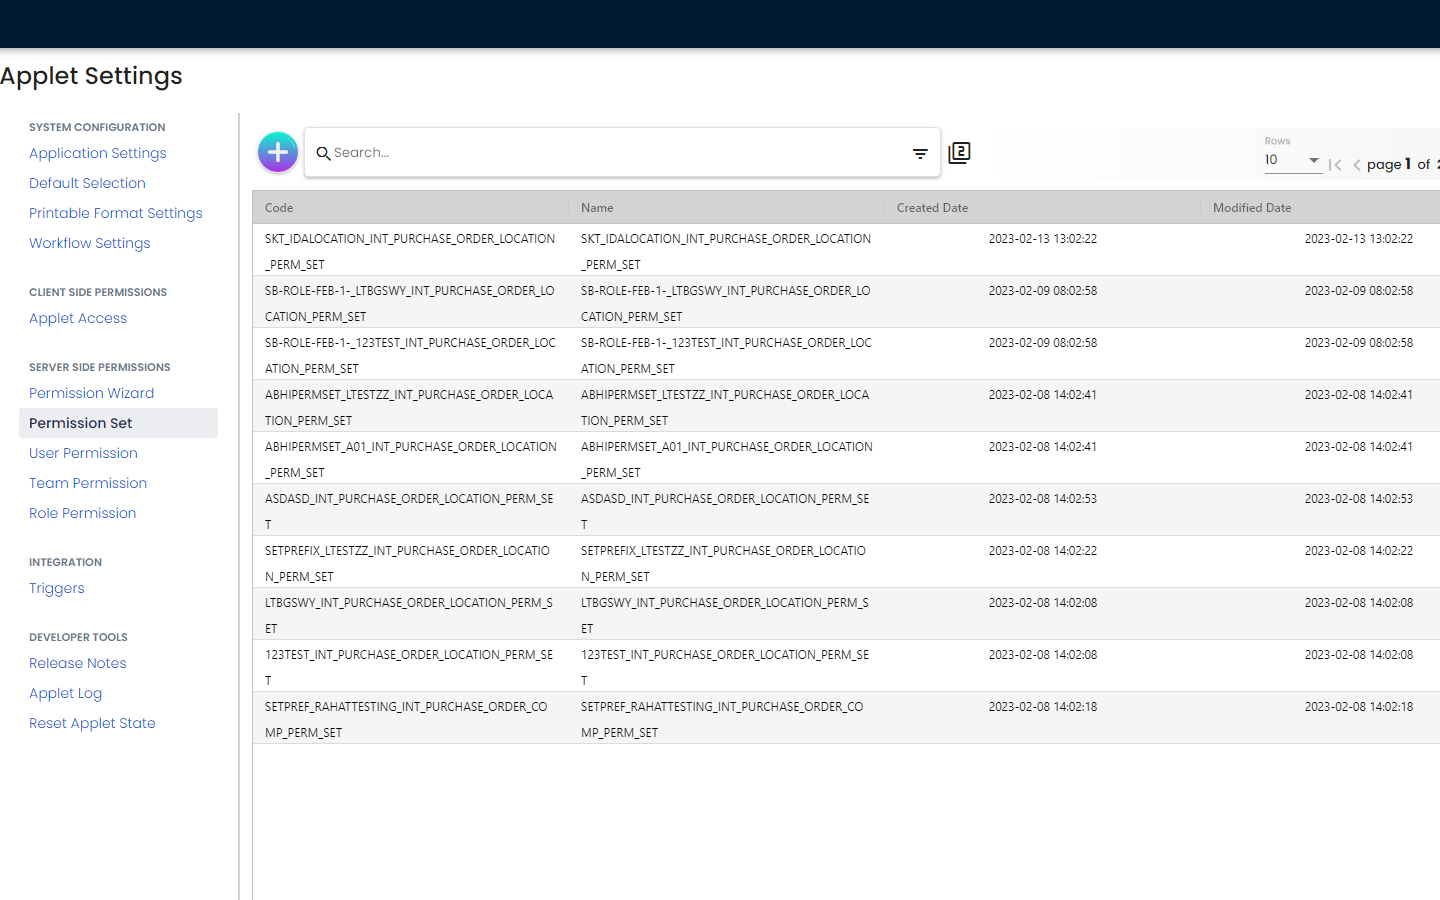
Task: Click Reset Applet State
Action: [x=92, y=723]
